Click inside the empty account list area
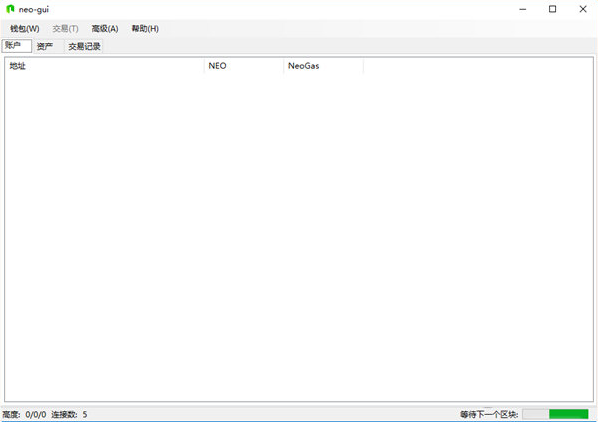 (x=299, y=236)
